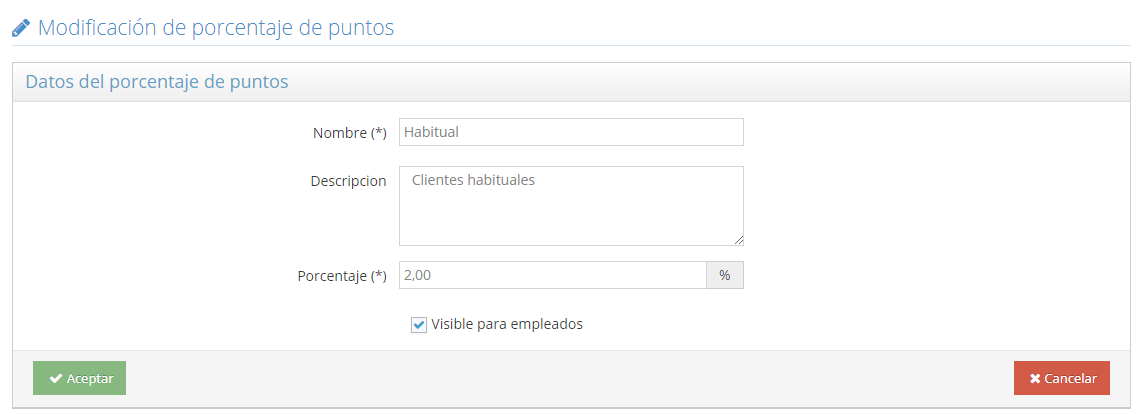The width and height of the screenshot is (1137, 414).
Task: Click the divider line under the page title
Action: pyautogui.click(x=570, y=45)
